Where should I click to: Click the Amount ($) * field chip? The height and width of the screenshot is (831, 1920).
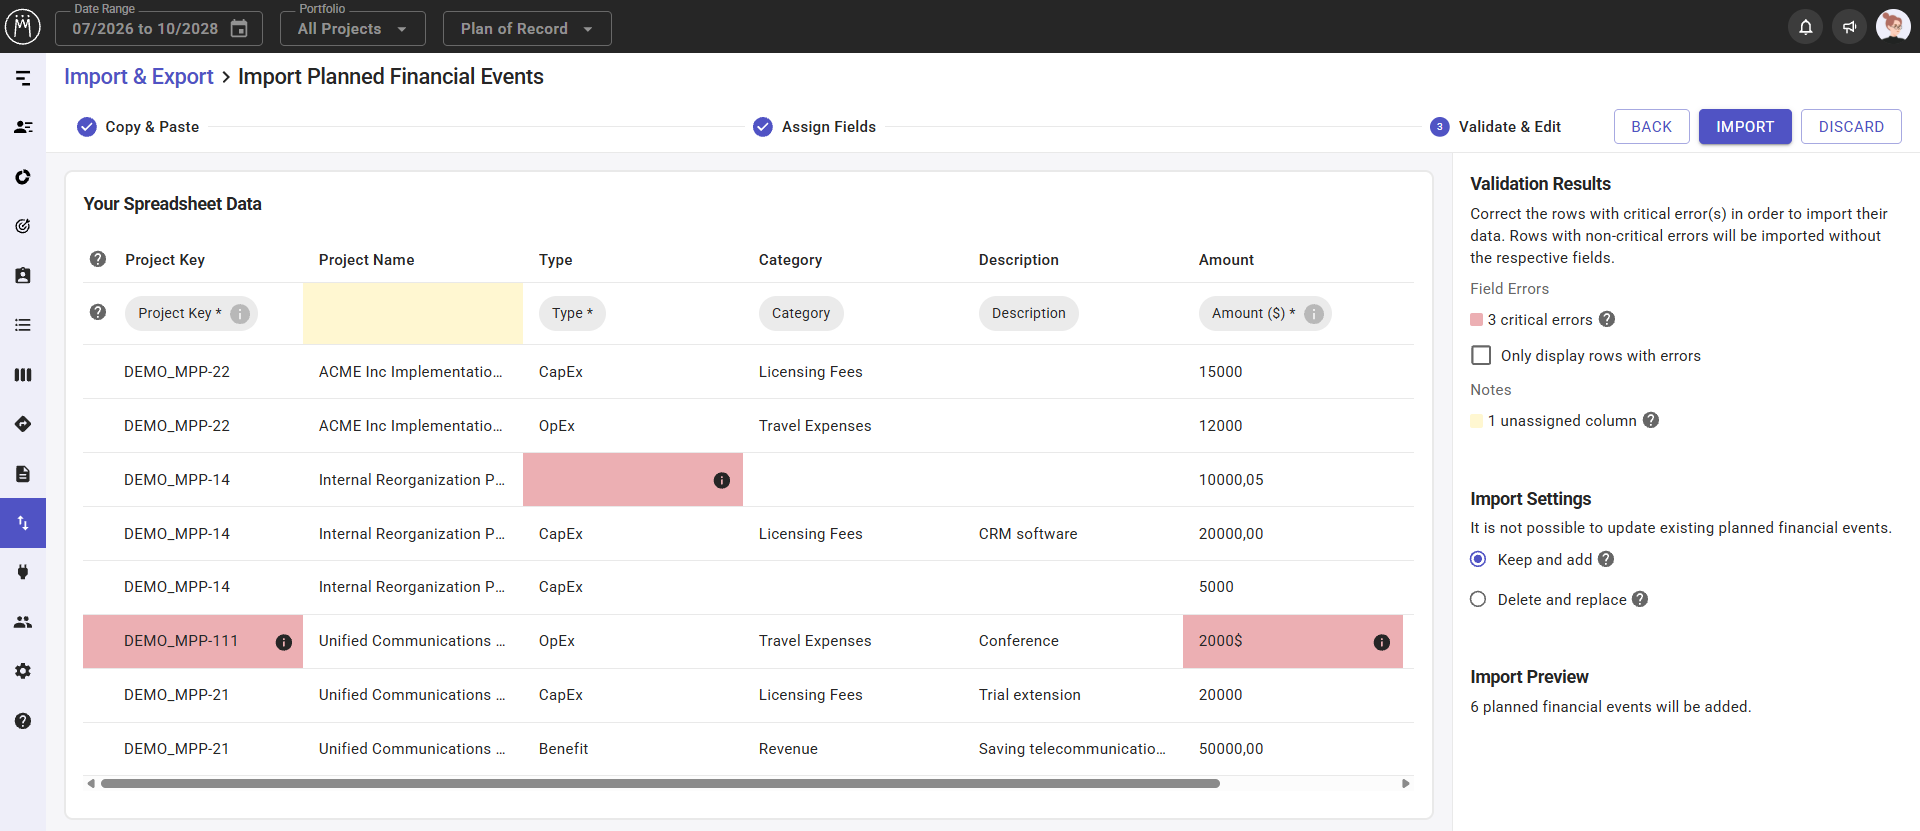click(1265, 313)
